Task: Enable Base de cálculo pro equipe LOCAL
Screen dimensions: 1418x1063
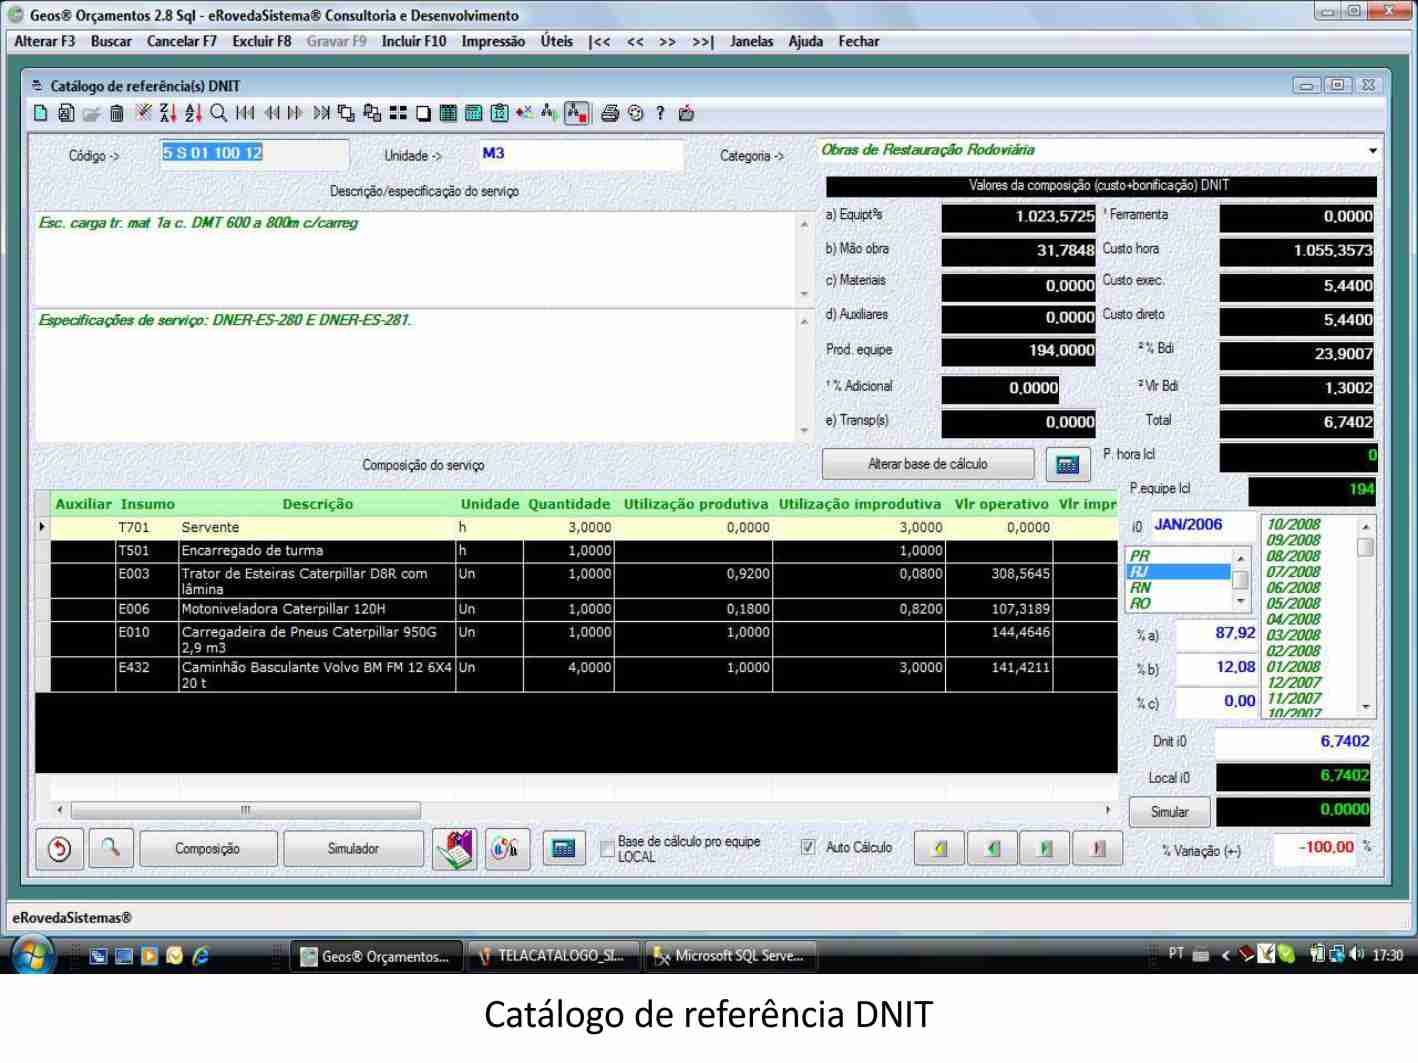Action: point(607,849)
